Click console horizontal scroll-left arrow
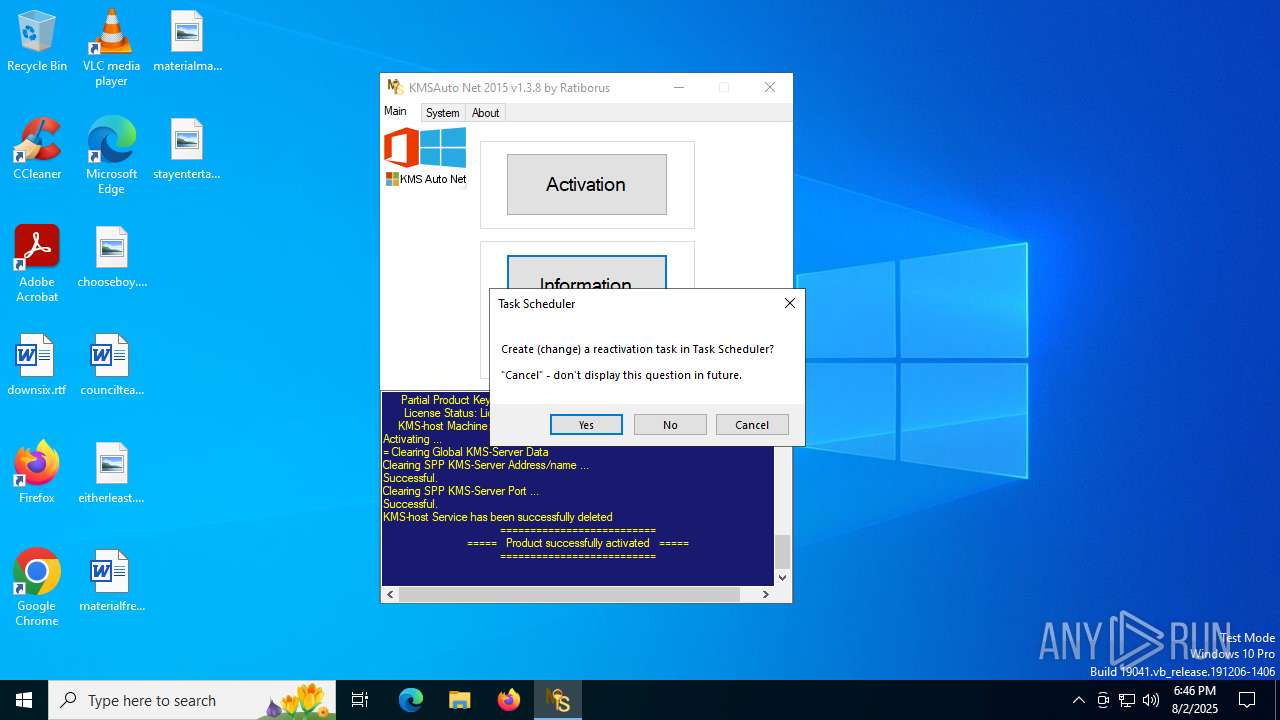This screenshot has width=1280, height=720. (390, 594)
